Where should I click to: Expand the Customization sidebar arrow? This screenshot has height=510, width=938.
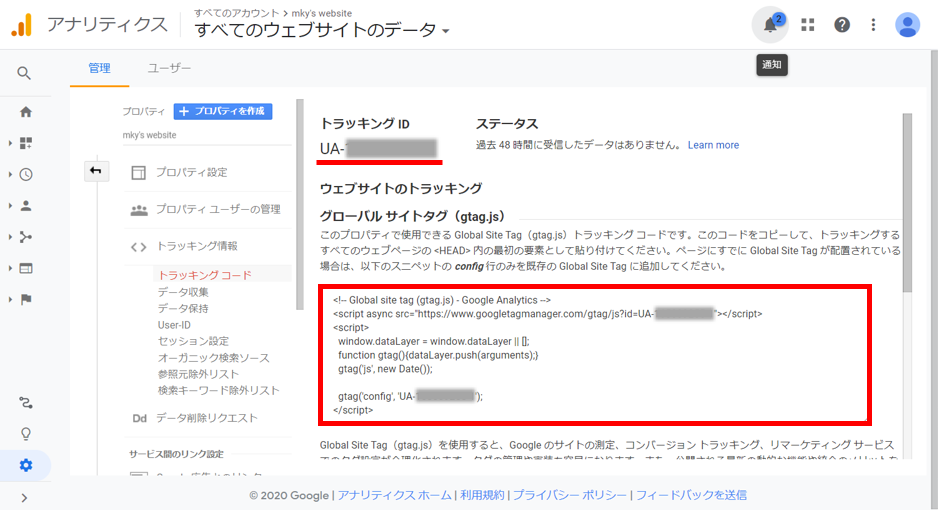pos(10,143)
